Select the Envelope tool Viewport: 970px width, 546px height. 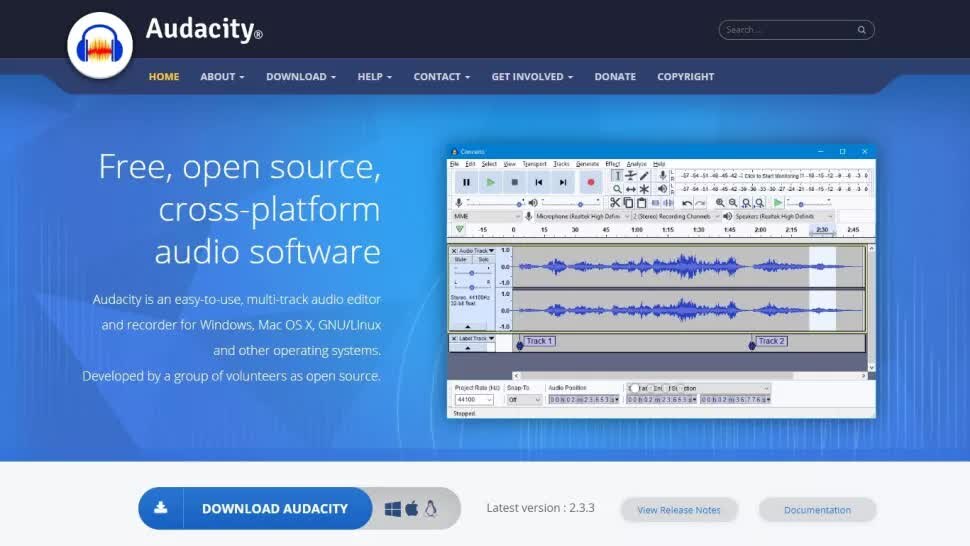(x=630, y=176)
